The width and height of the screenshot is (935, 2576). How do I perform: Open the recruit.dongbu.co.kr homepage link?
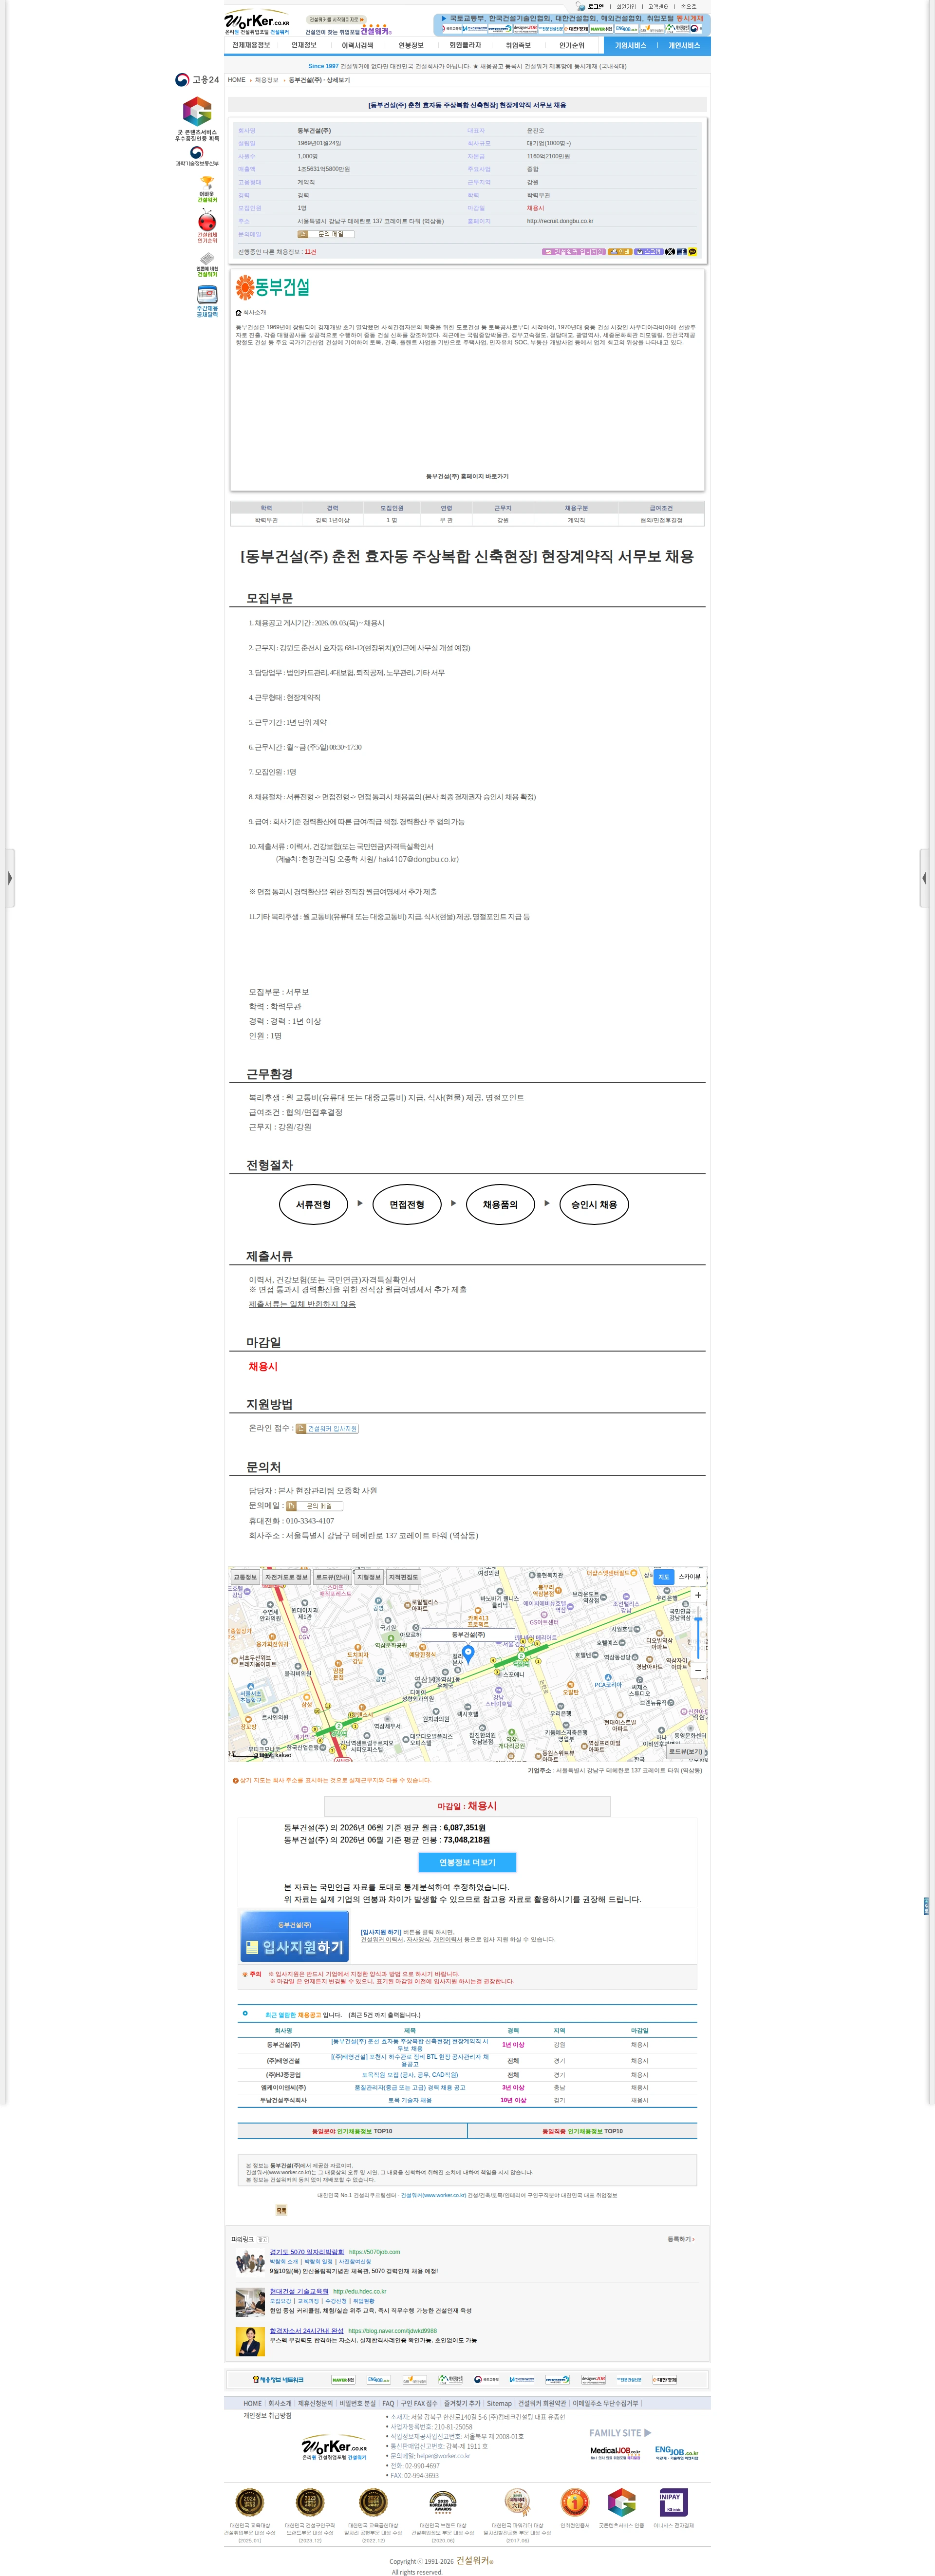click(560, 221)
